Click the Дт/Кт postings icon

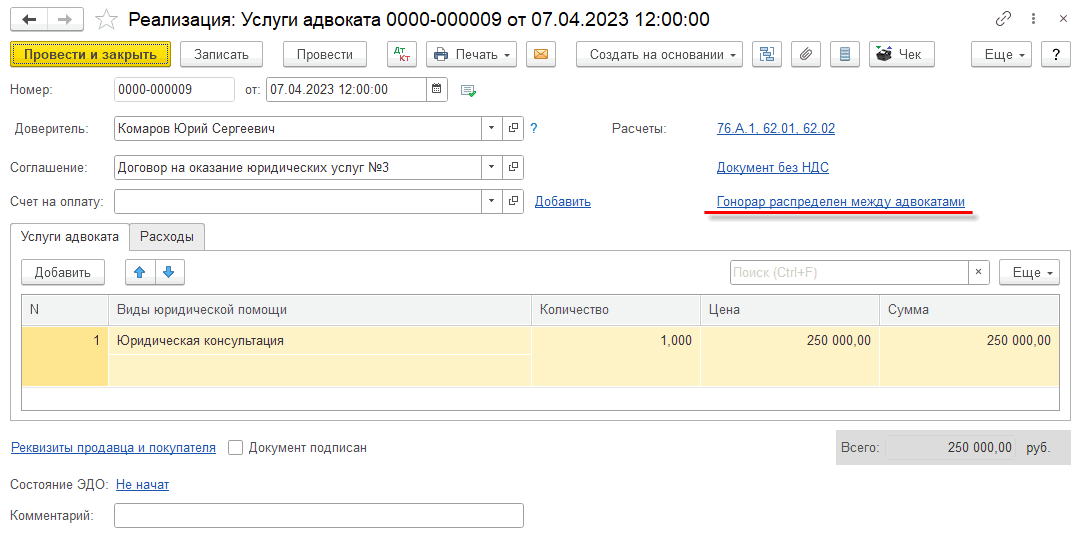[401, 54]
